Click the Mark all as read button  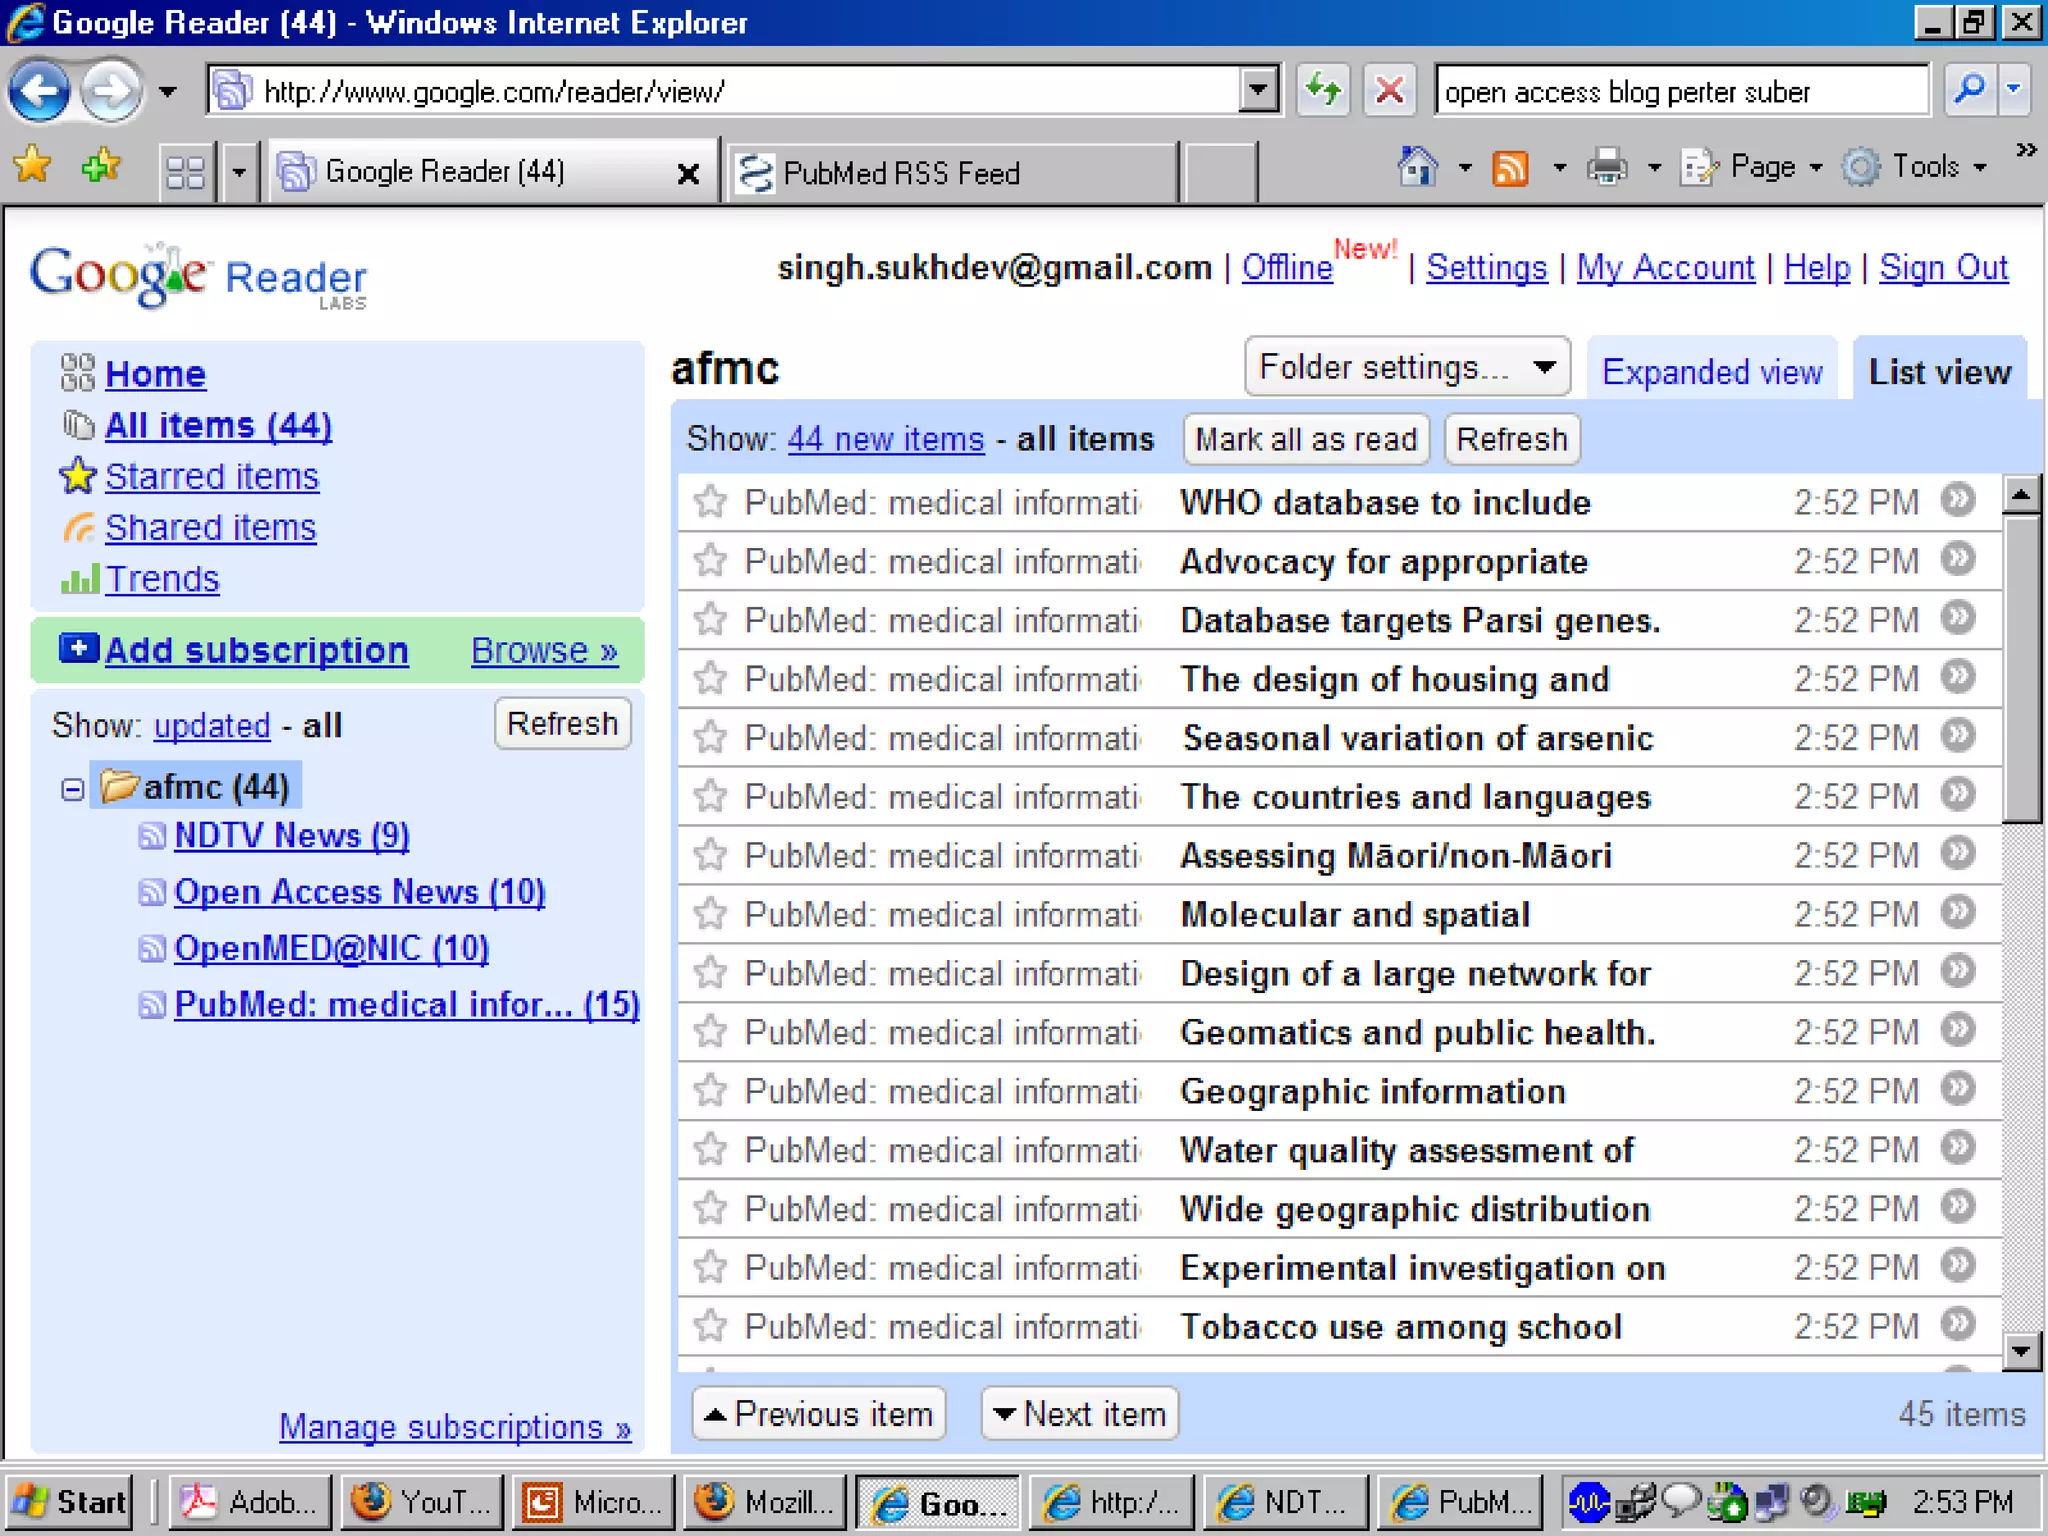pyautogui.click(x=1305, y=439)
